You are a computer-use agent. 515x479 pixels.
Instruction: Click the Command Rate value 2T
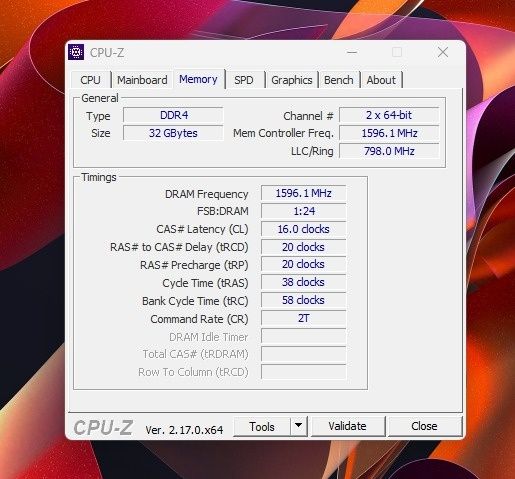(x=304, y=318)
